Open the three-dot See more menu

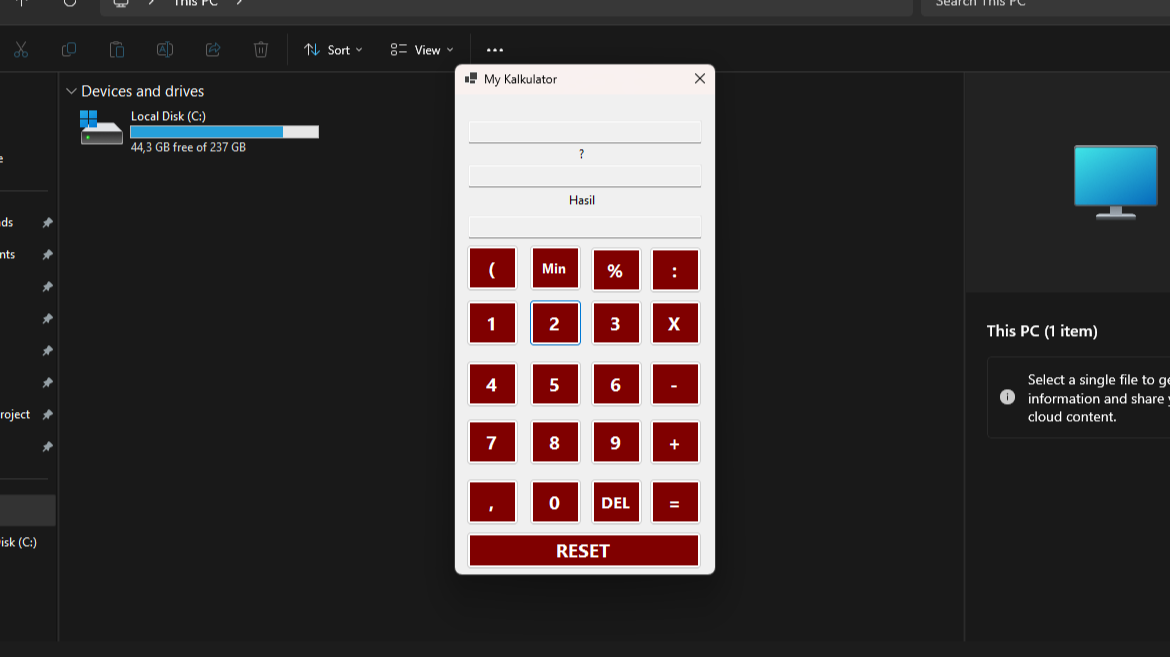pyautogui.click(x=495, y=50)
